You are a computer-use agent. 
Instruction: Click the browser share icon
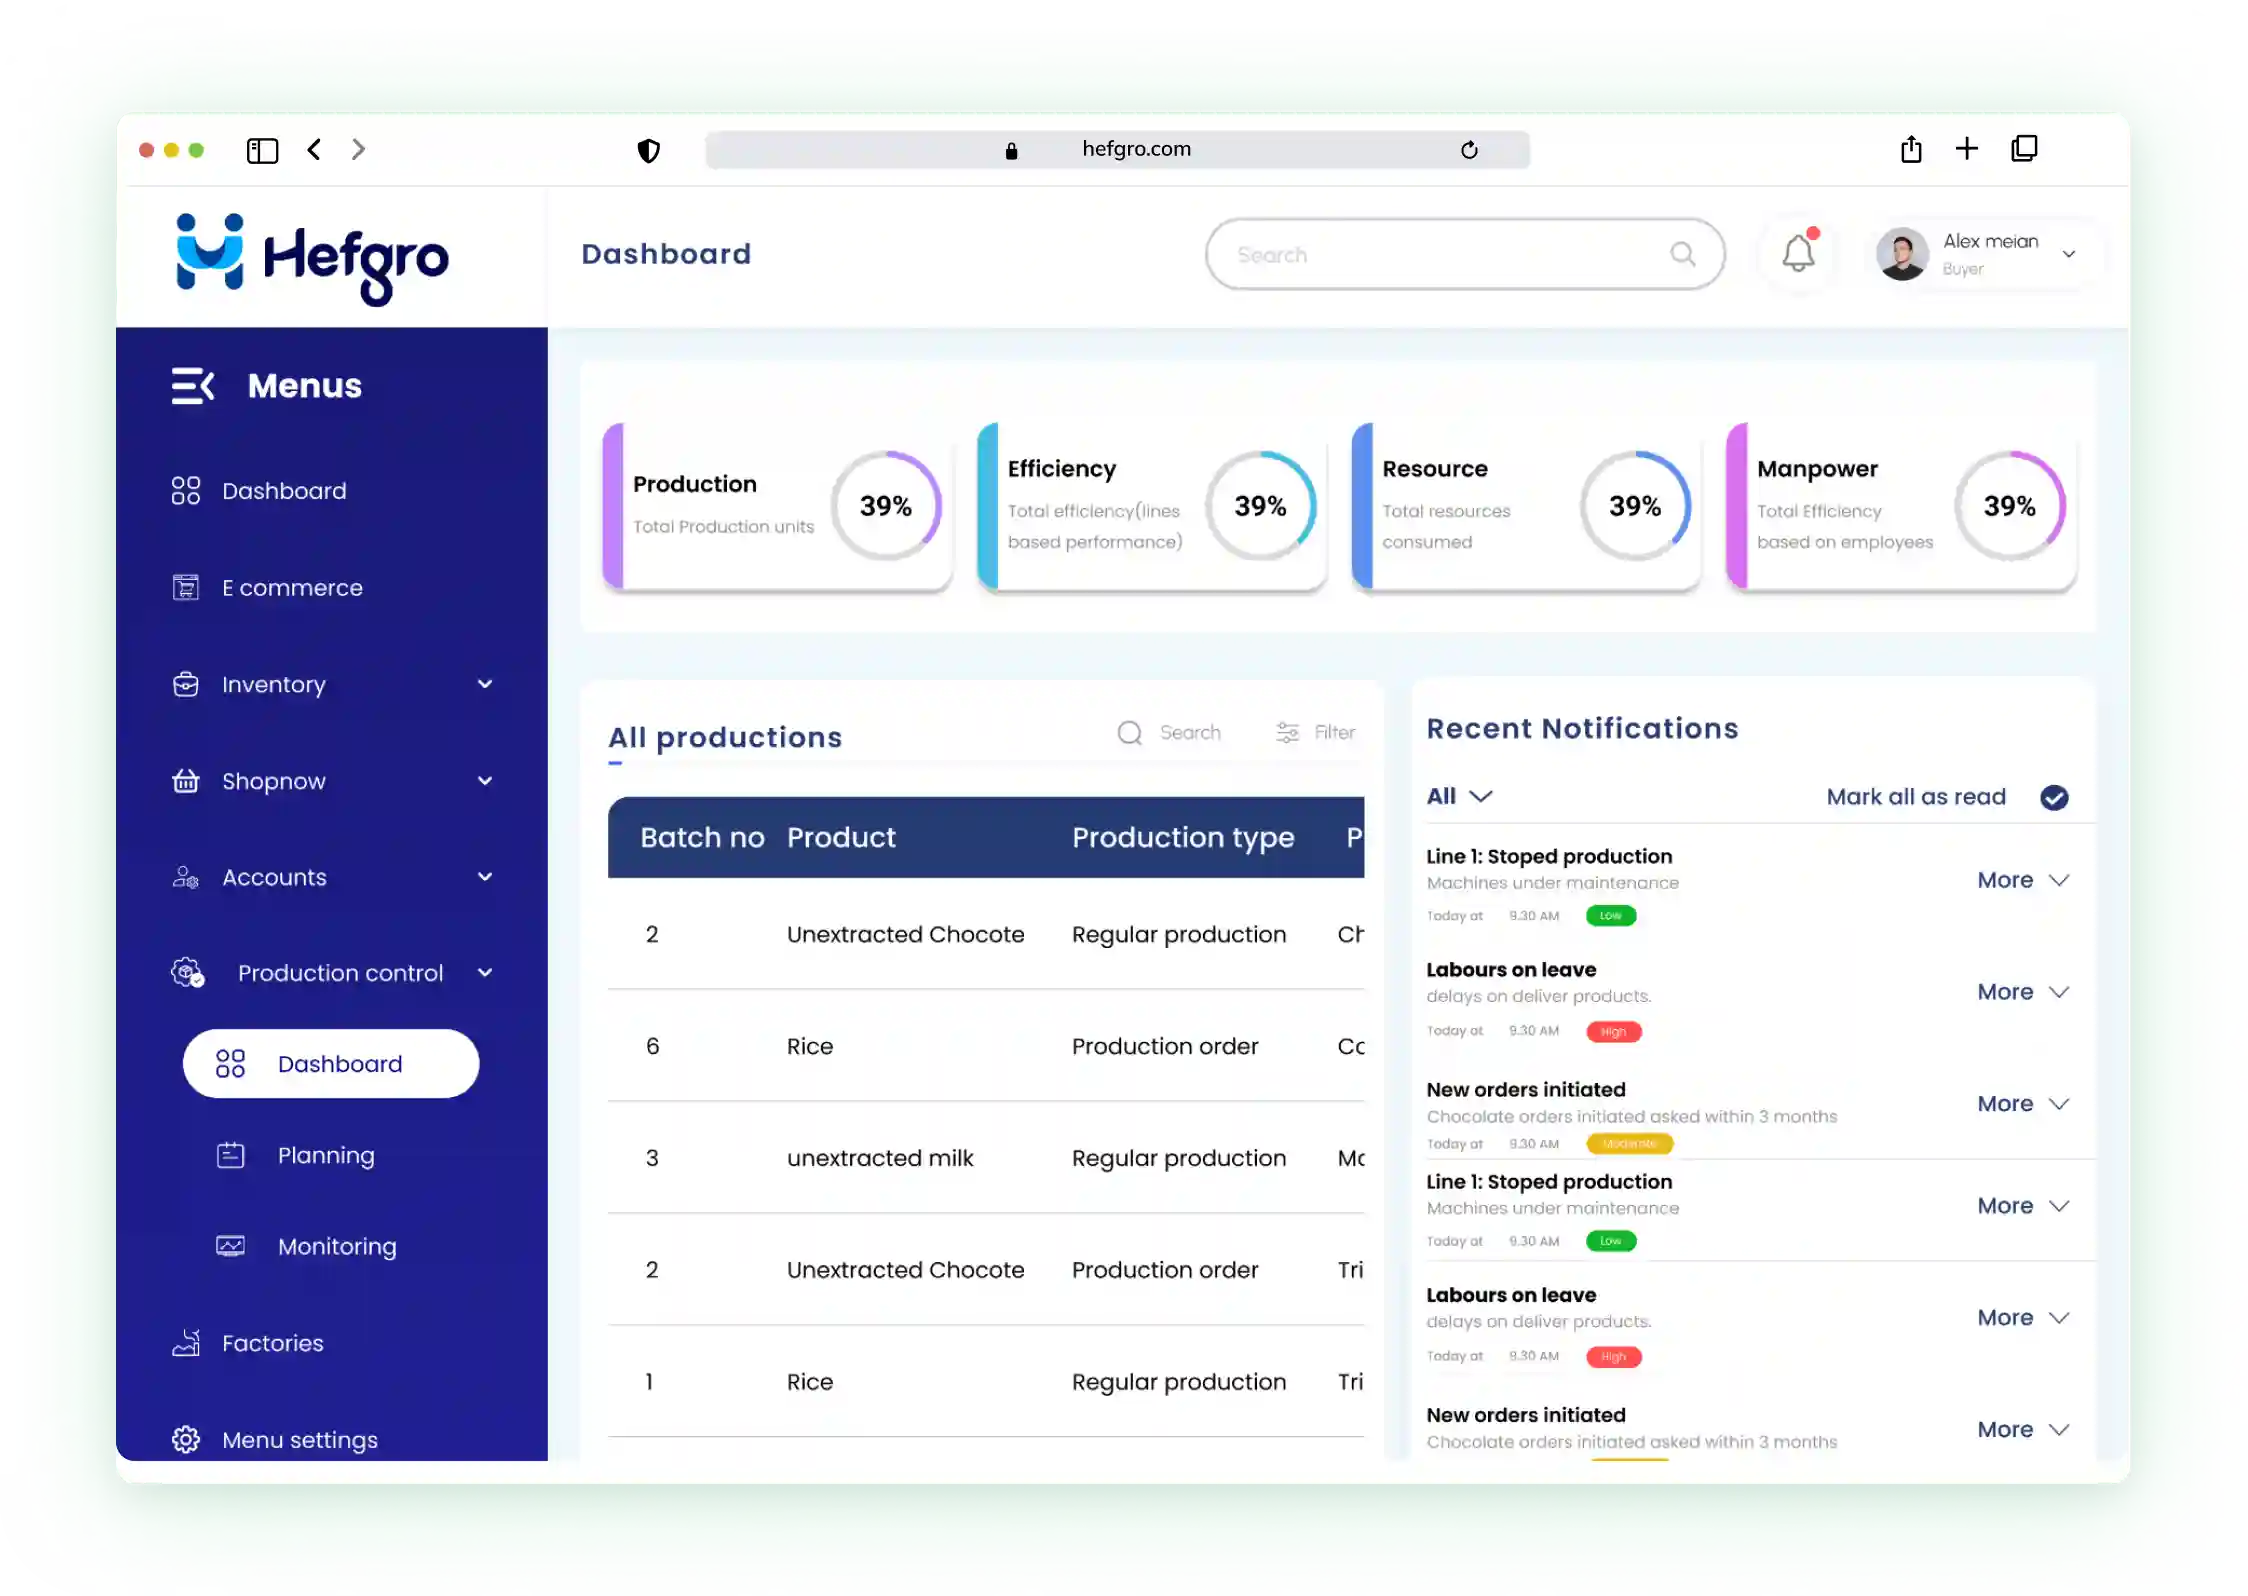1911,150
